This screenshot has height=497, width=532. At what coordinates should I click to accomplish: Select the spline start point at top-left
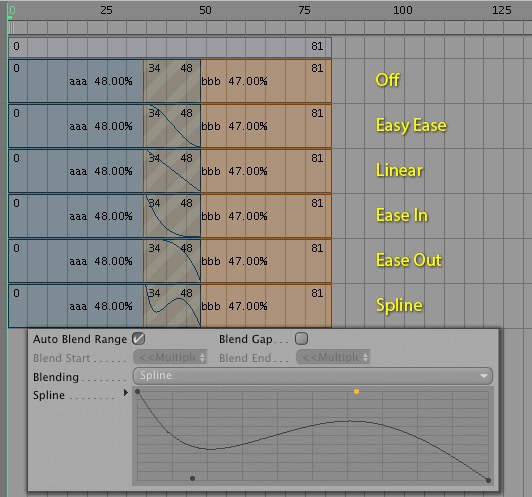click(x=137, y=391)
